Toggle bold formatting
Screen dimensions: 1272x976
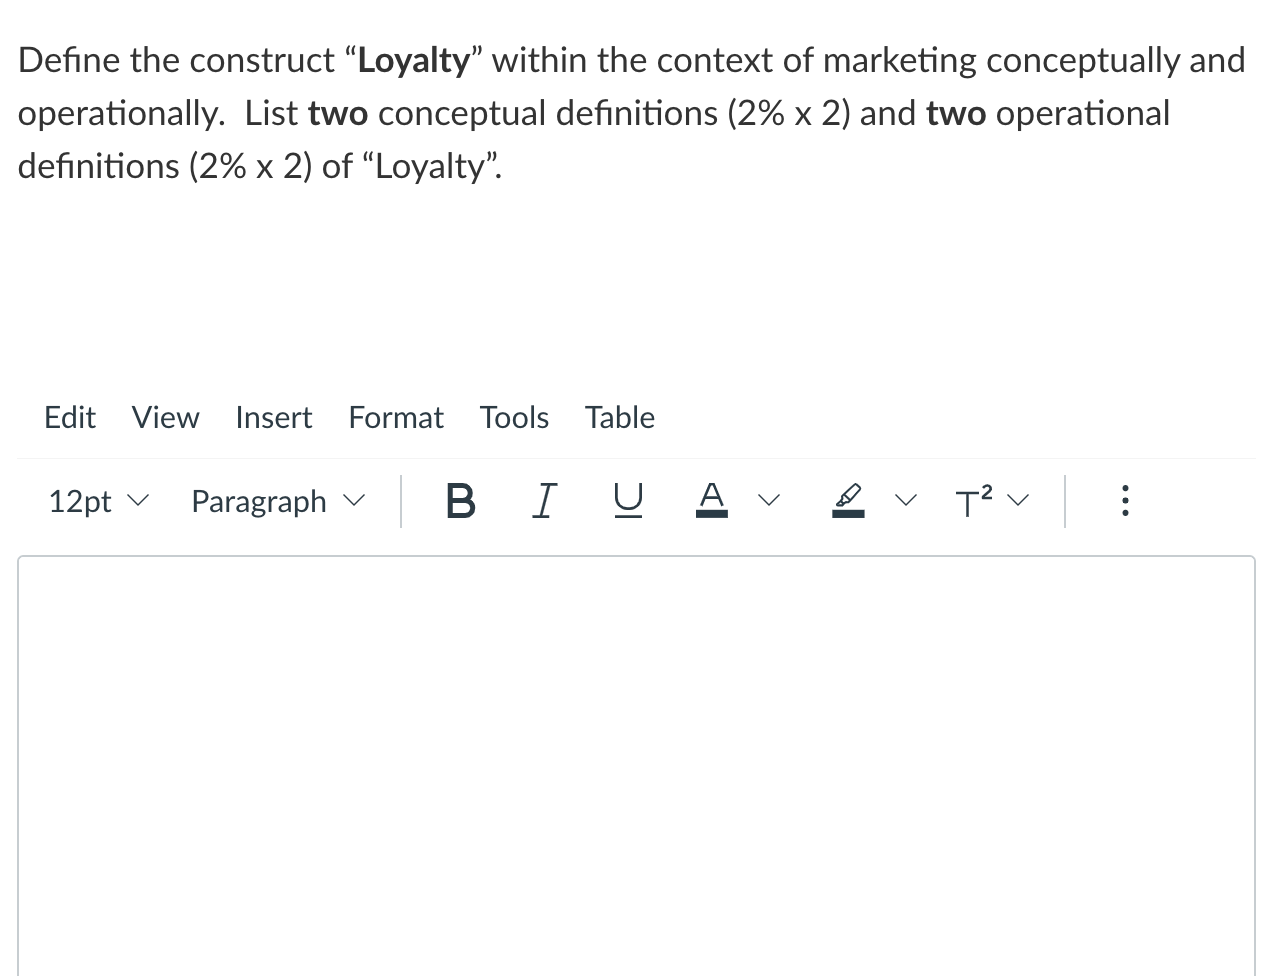click(x=460, y=501)
